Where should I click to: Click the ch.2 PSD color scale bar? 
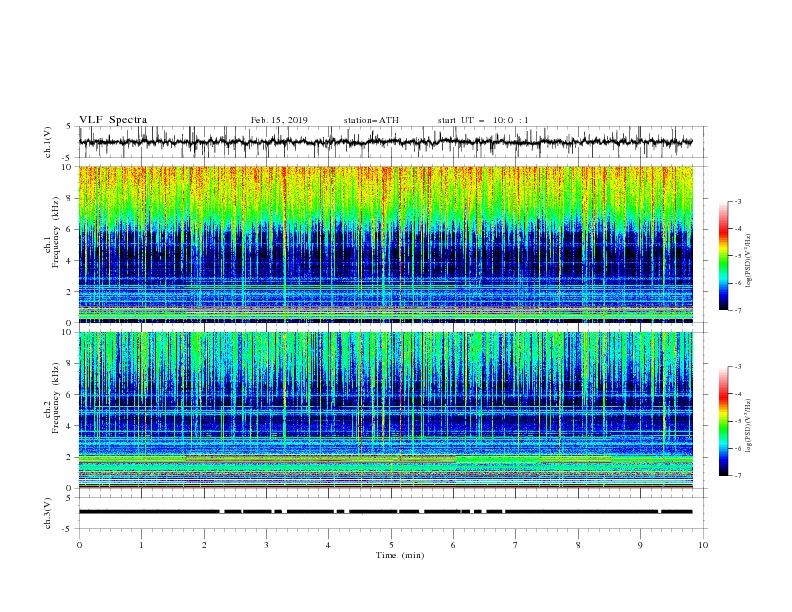(723, 421)
